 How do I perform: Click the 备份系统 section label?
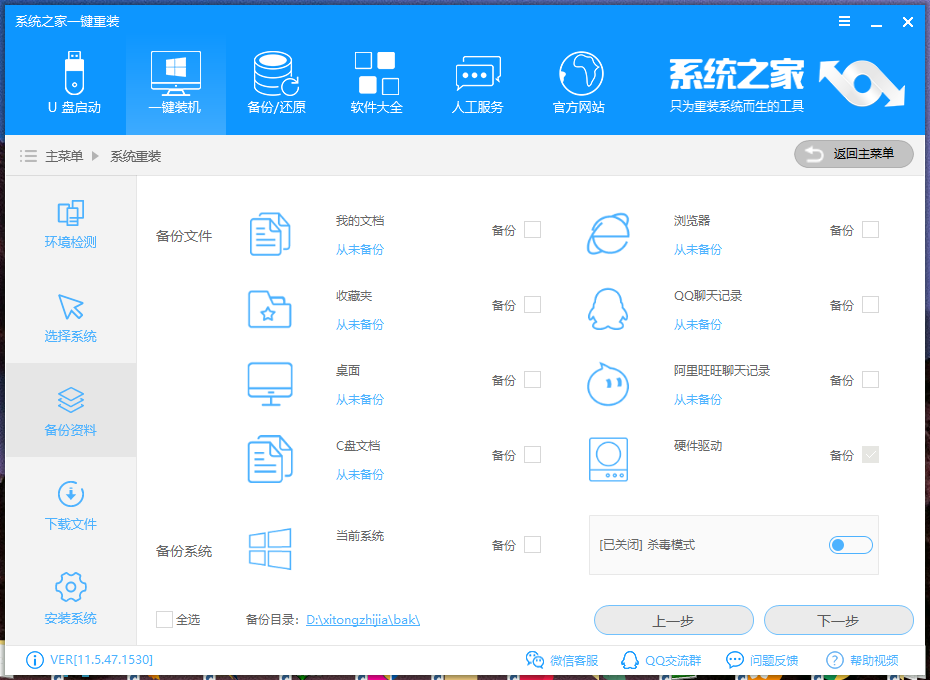[184, 551]
